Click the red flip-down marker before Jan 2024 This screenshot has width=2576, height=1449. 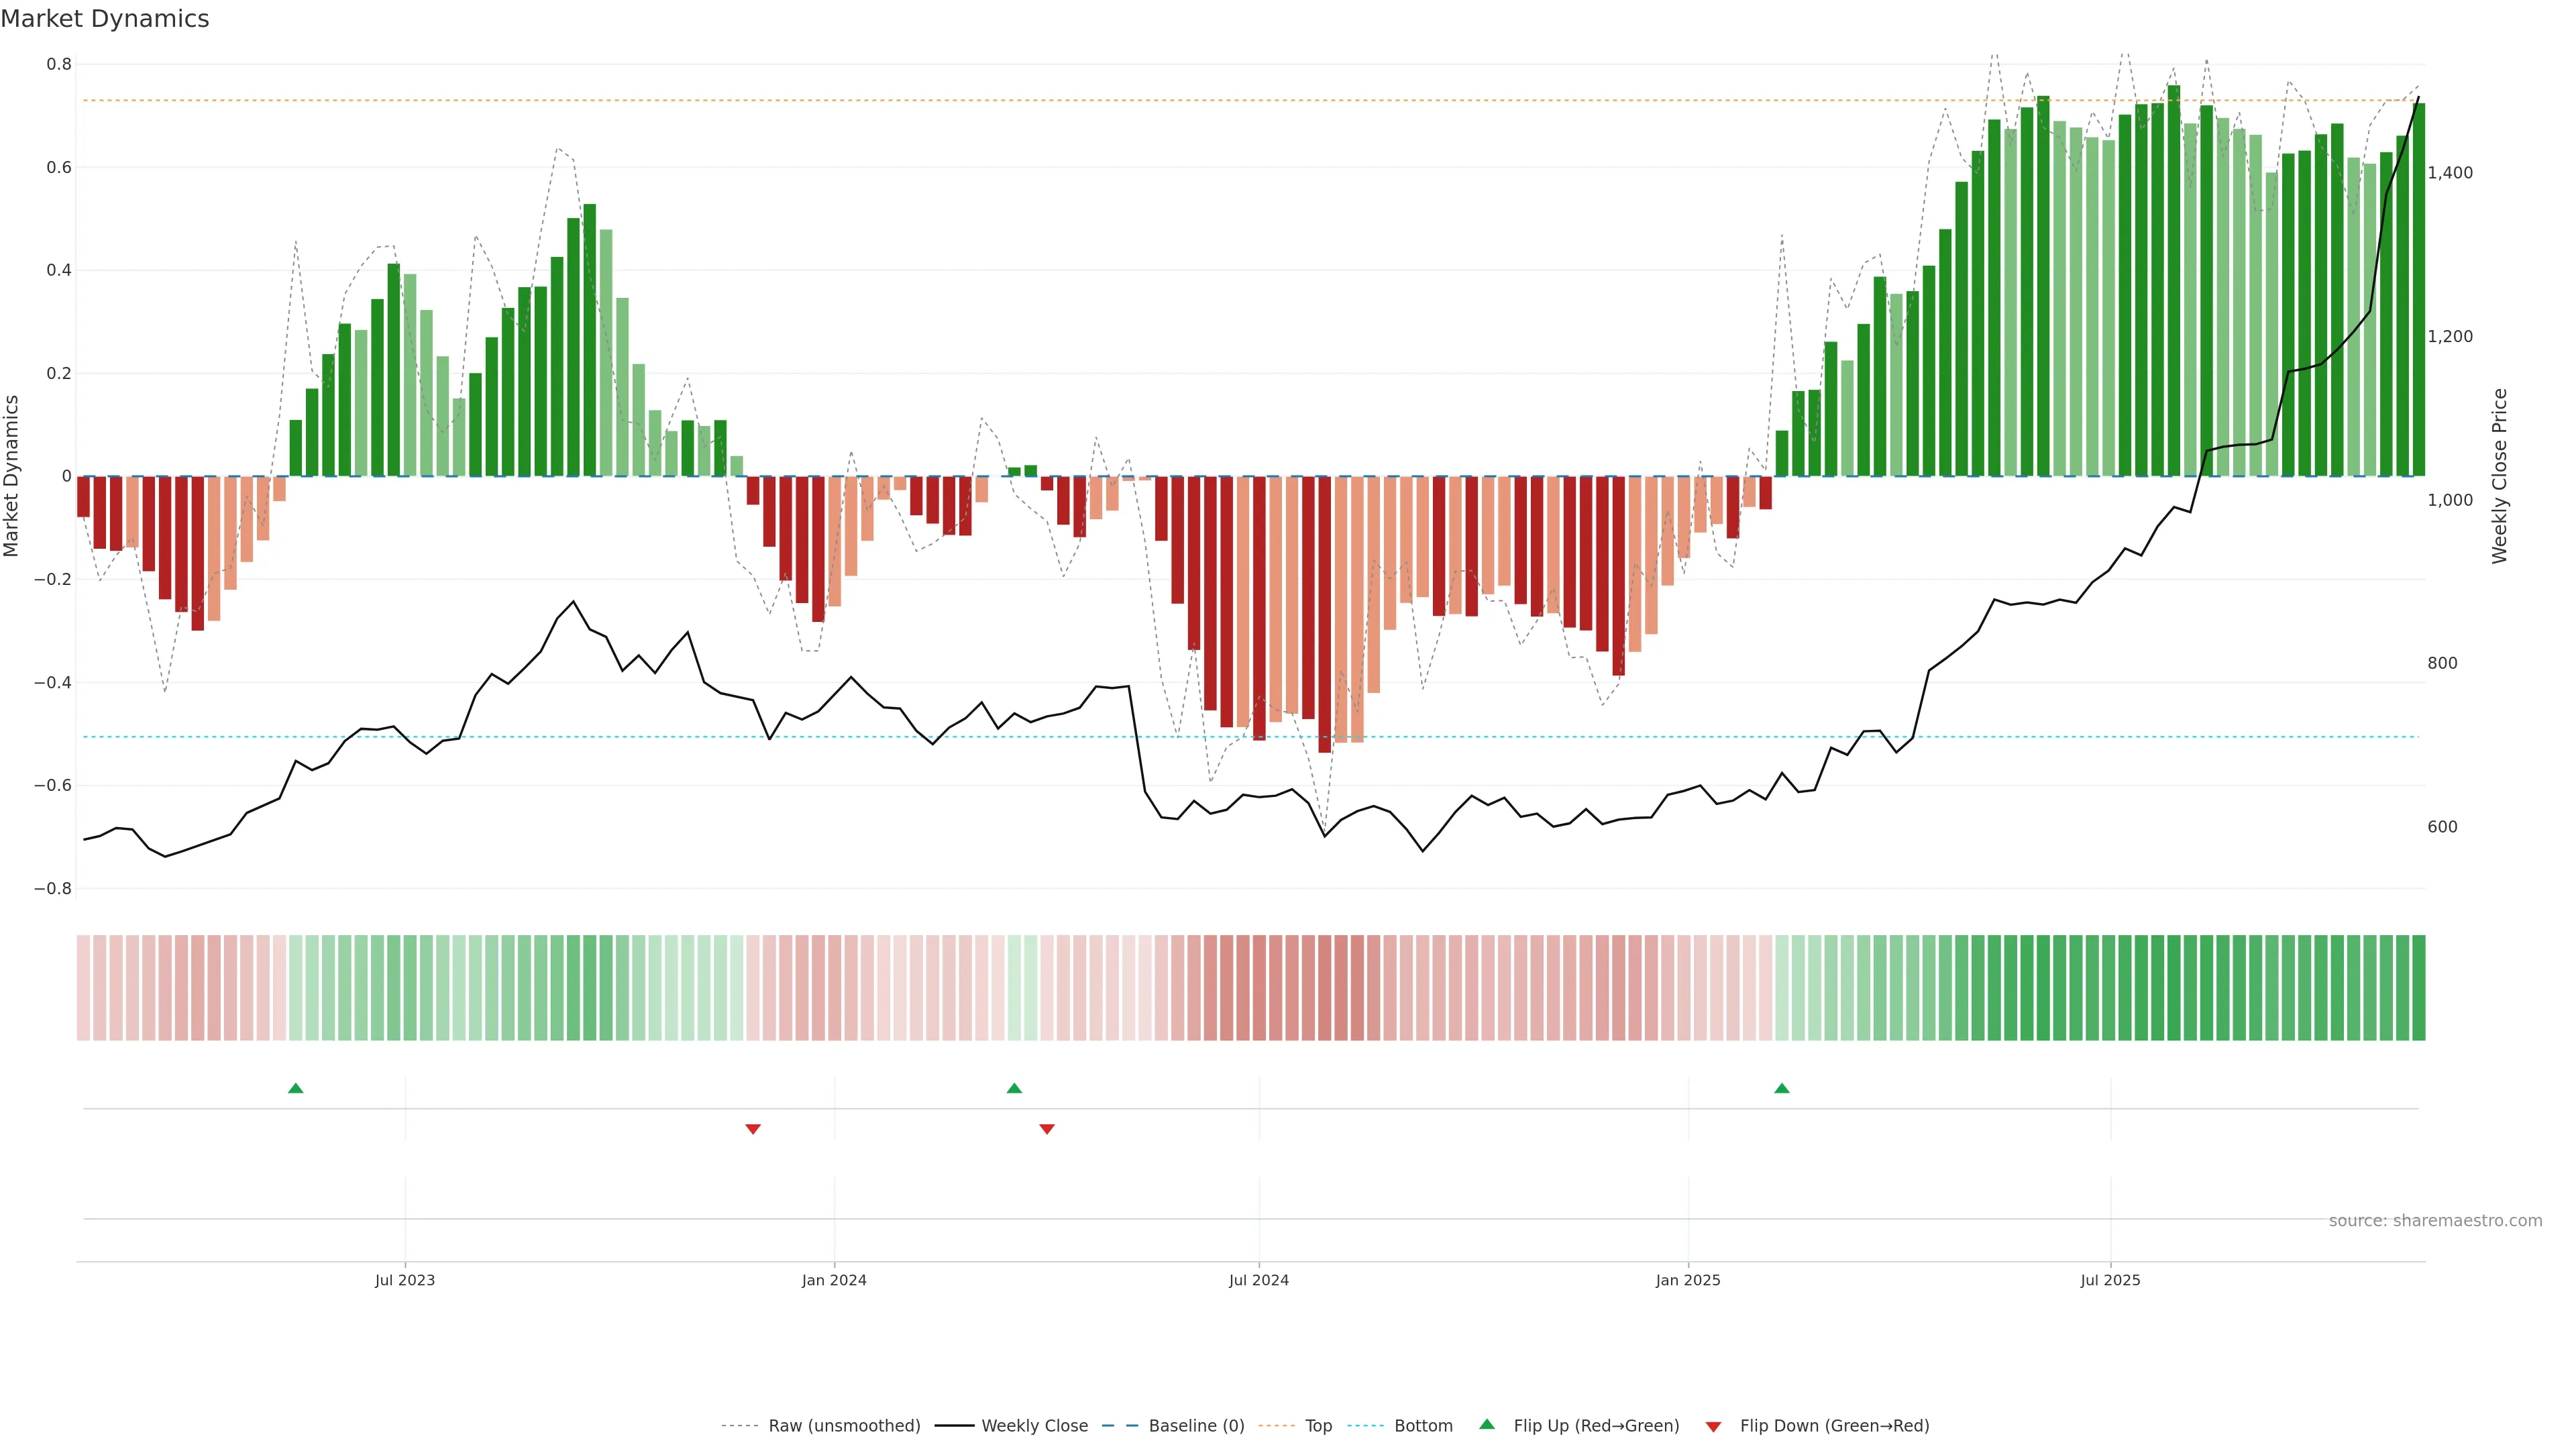[753, 1129]
